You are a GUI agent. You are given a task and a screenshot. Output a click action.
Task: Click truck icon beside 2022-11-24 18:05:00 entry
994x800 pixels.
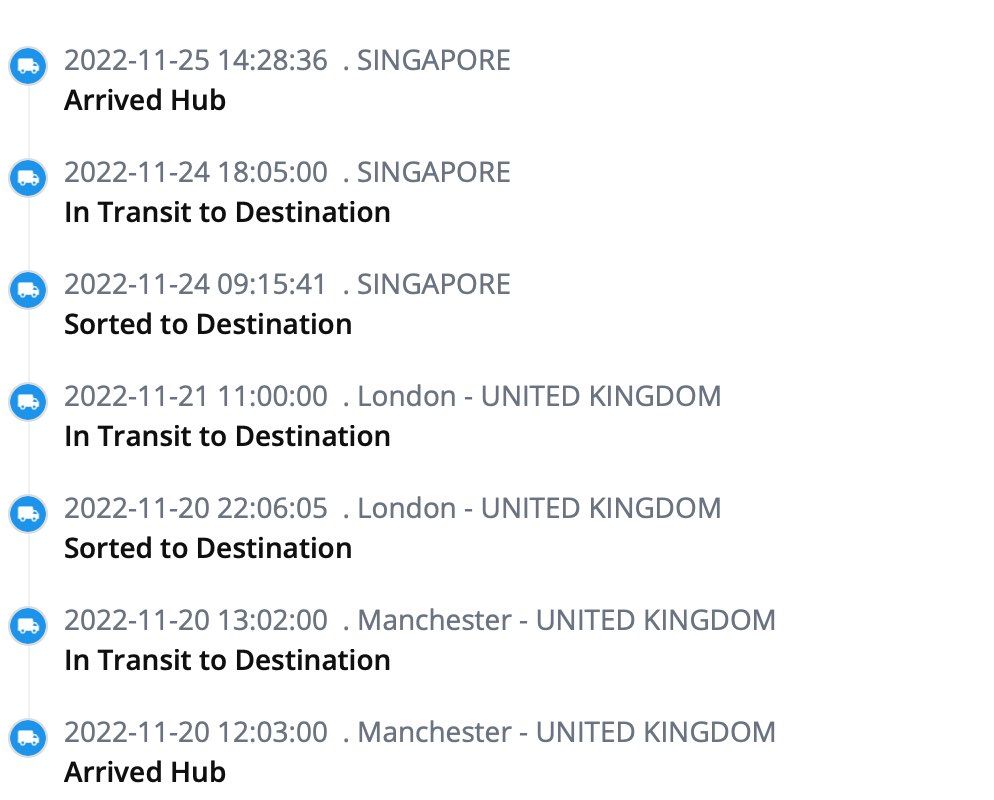click(x=28, y=177)
